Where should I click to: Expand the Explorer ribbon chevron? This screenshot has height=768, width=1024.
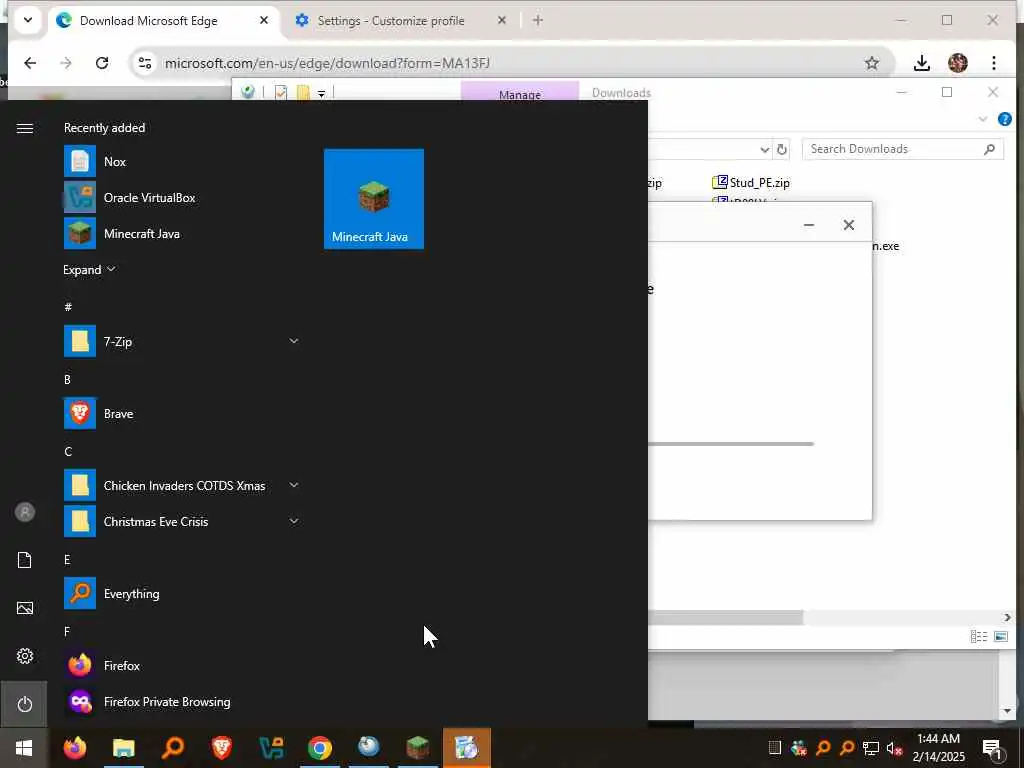click(982, 119)
